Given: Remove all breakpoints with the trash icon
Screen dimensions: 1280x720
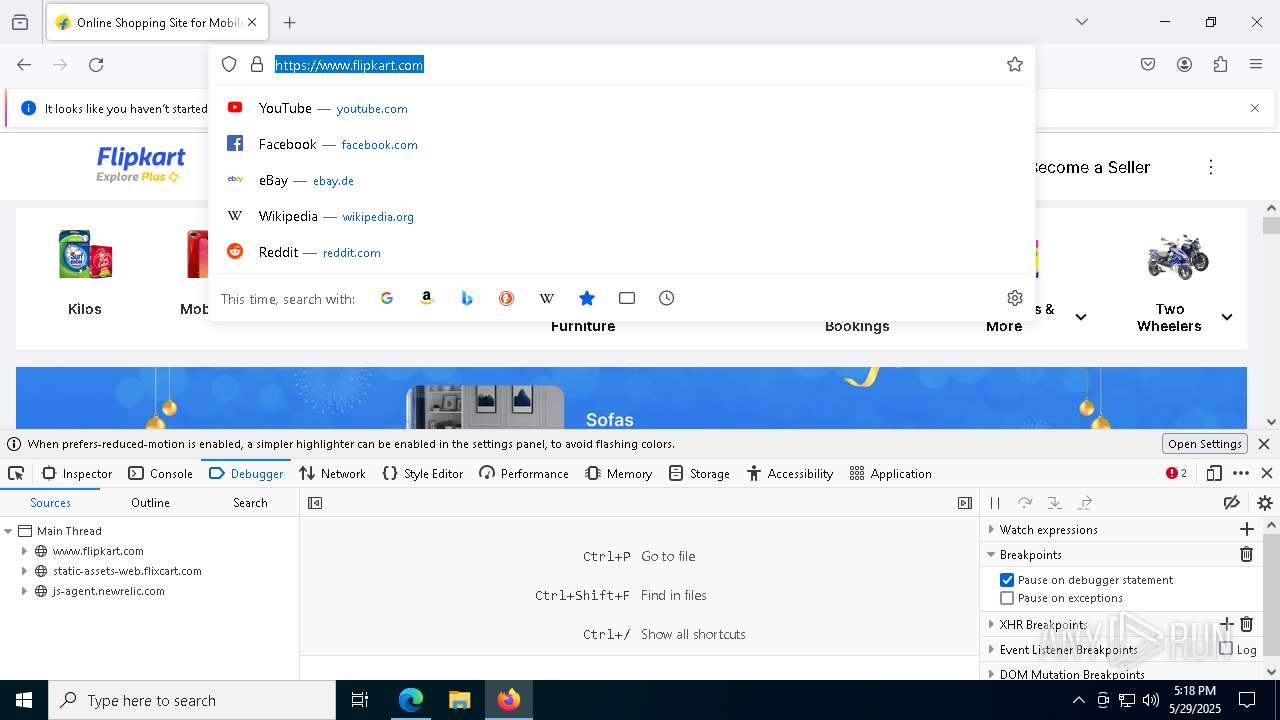Looking at the screenshot, I should pyautogui.click(x=1247, y=554).
